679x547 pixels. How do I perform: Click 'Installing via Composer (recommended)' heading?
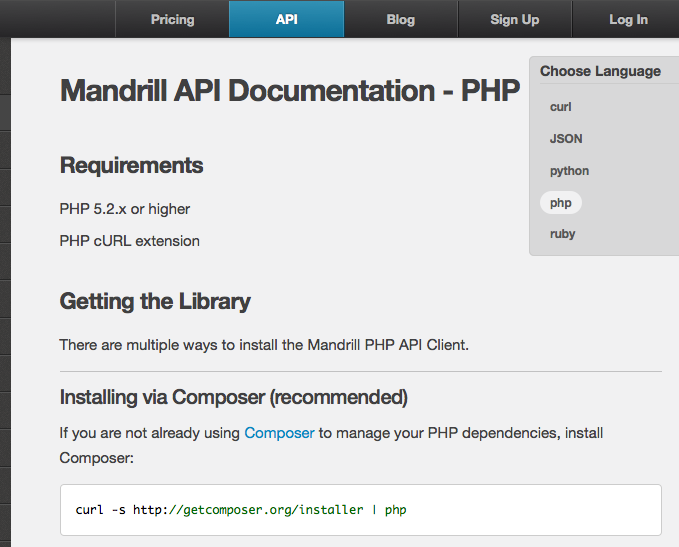(234, 397)
